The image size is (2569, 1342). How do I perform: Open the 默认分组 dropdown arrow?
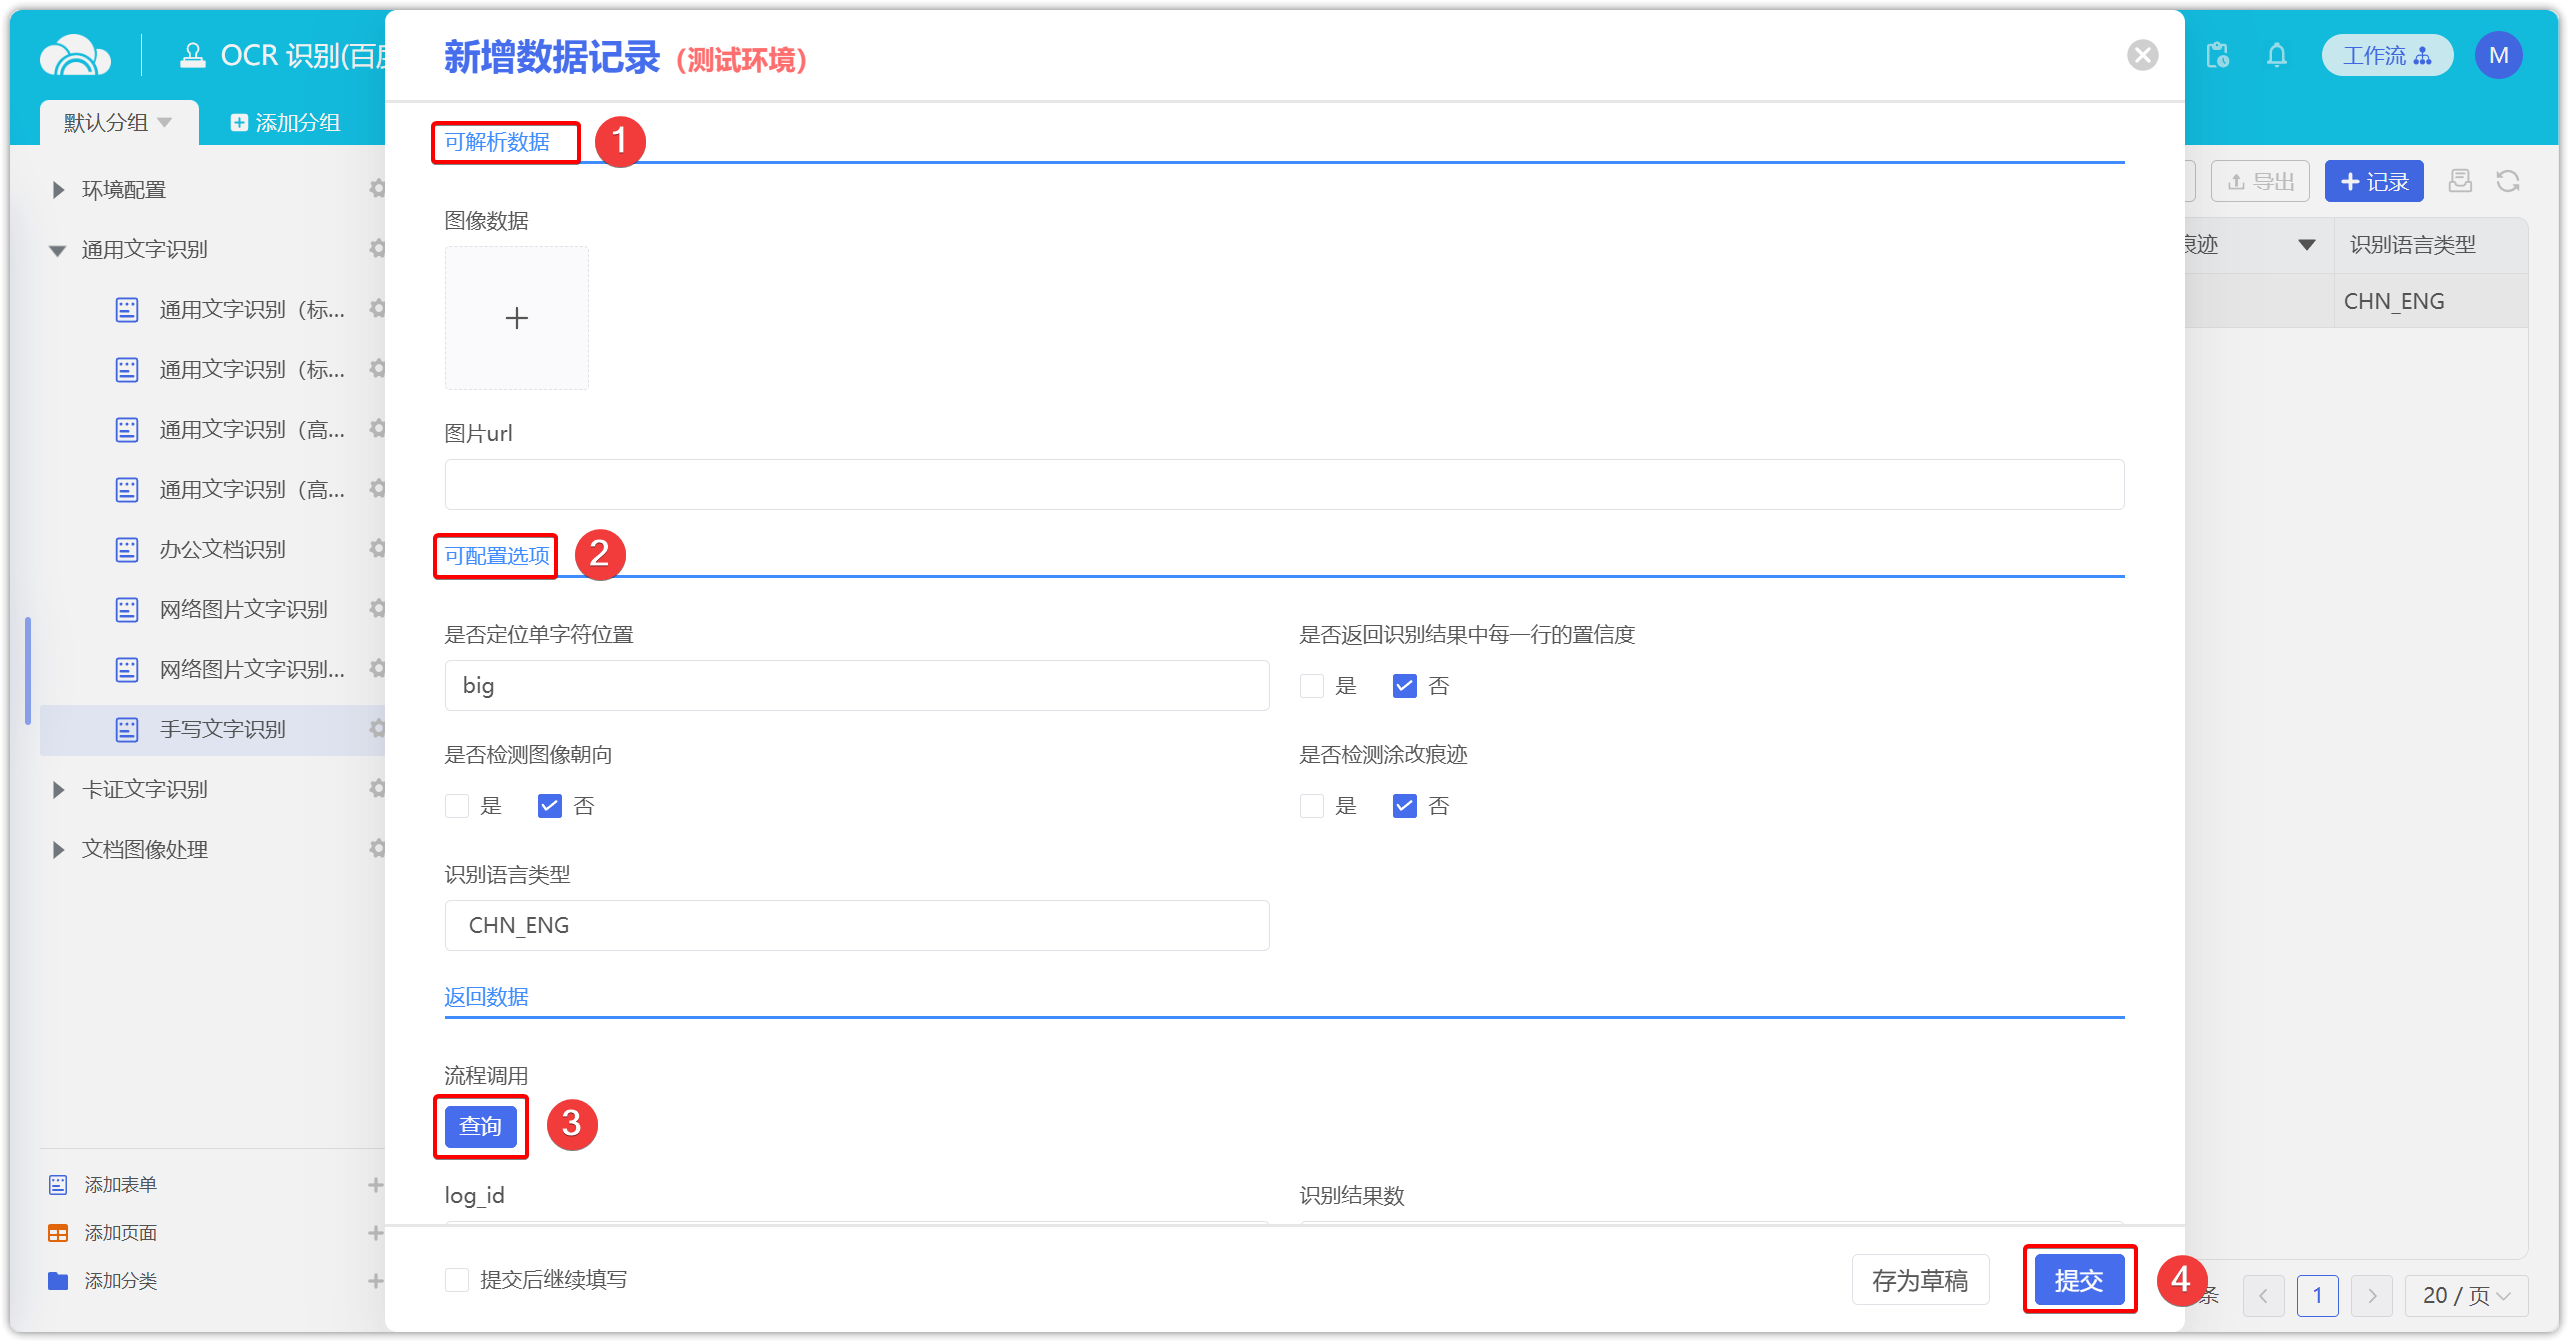click(165, 122)
